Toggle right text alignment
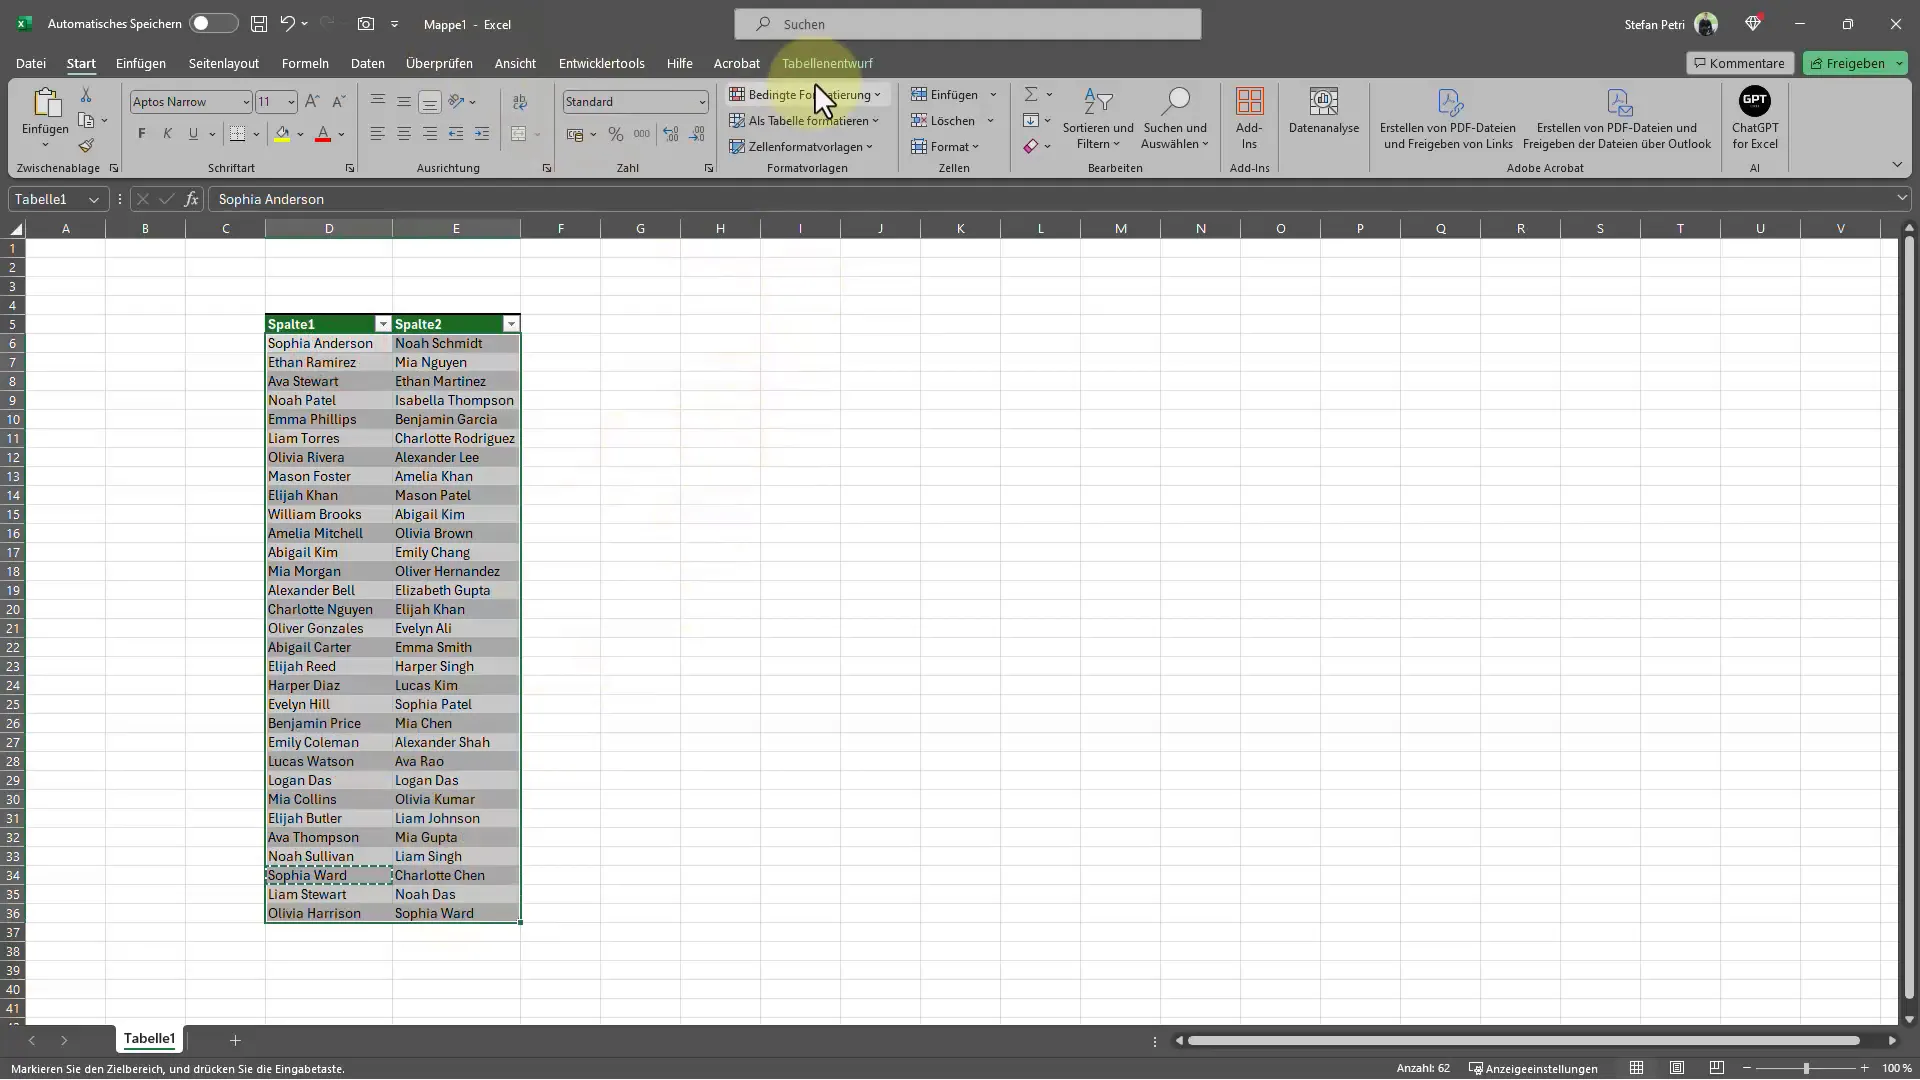 tap(429, 134)
